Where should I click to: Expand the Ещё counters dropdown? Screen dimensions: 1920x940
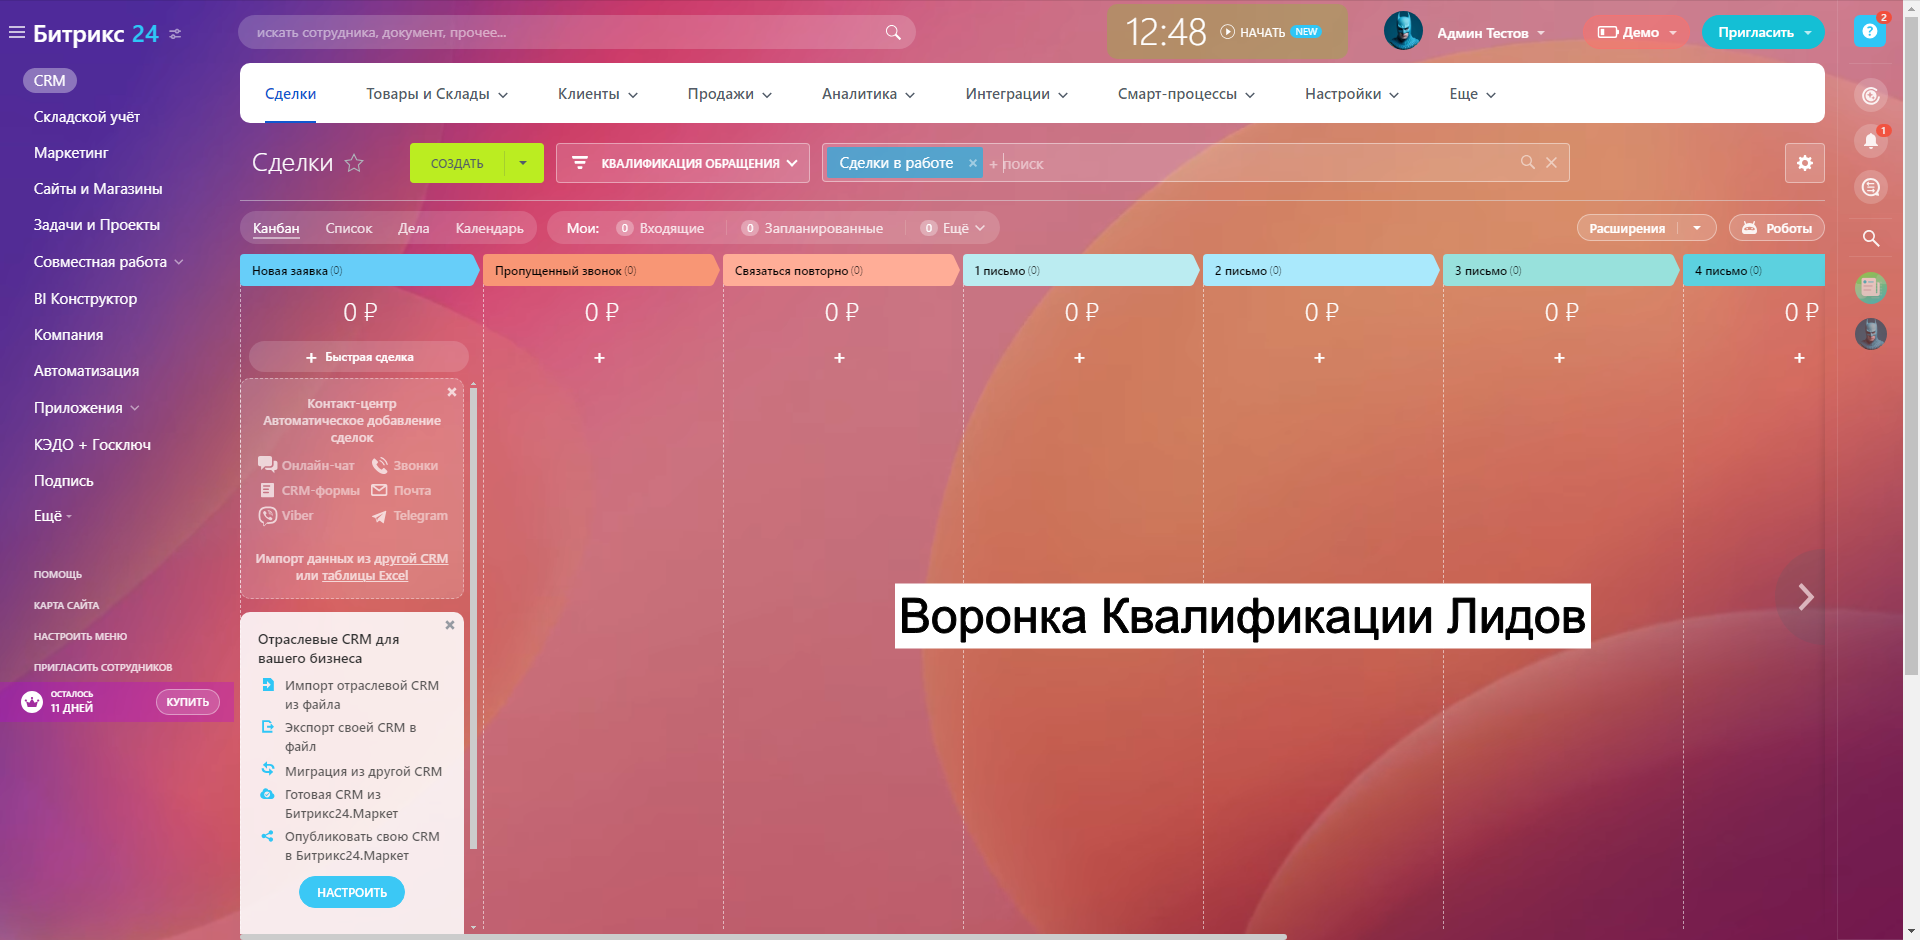pyautogui.click(x=953, y=228)
